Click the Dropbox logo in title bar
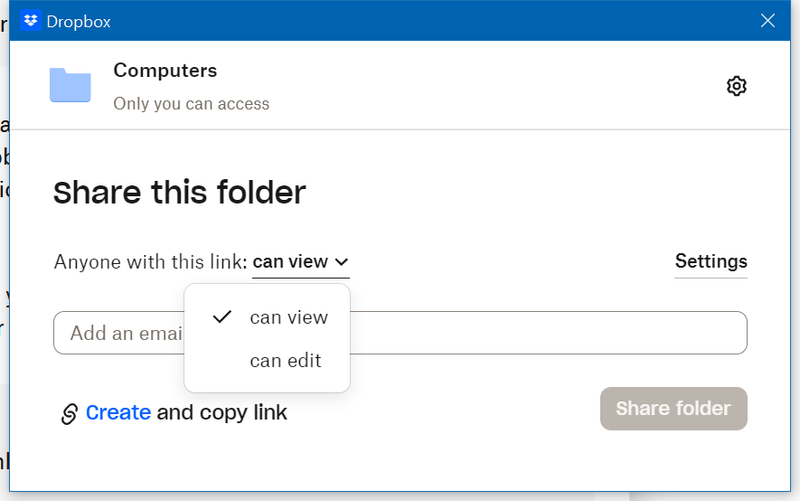The image size is (800, 501). click(x=30, y=20)
